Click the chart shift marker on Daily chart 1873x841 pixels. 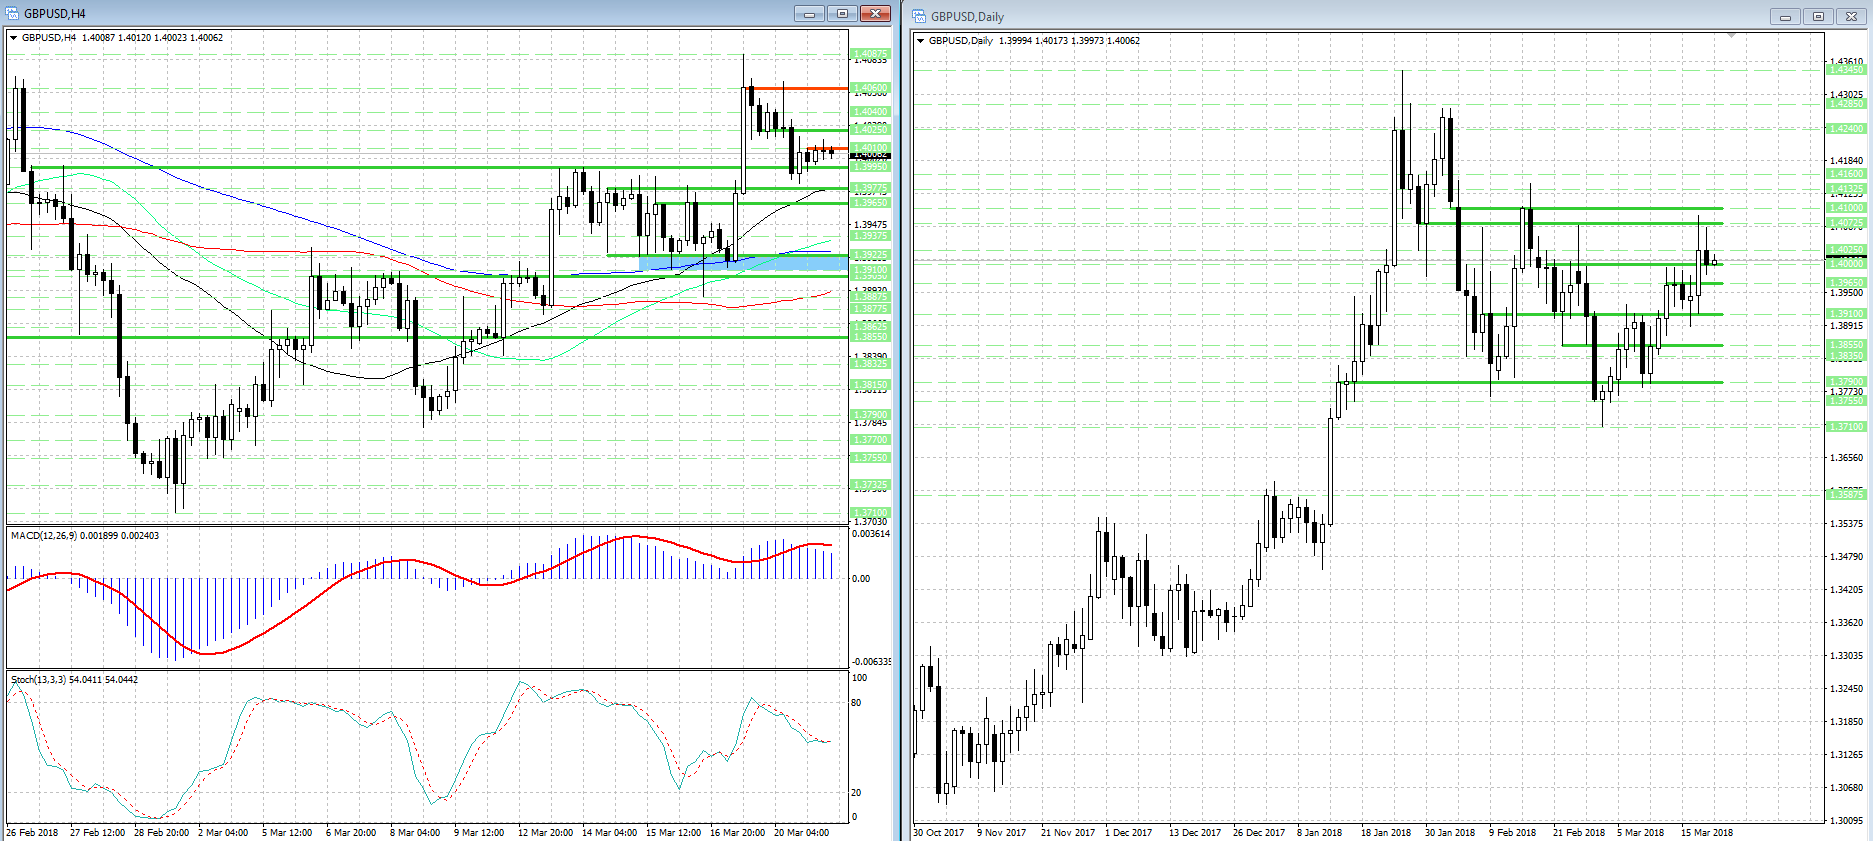(1731, 35)
